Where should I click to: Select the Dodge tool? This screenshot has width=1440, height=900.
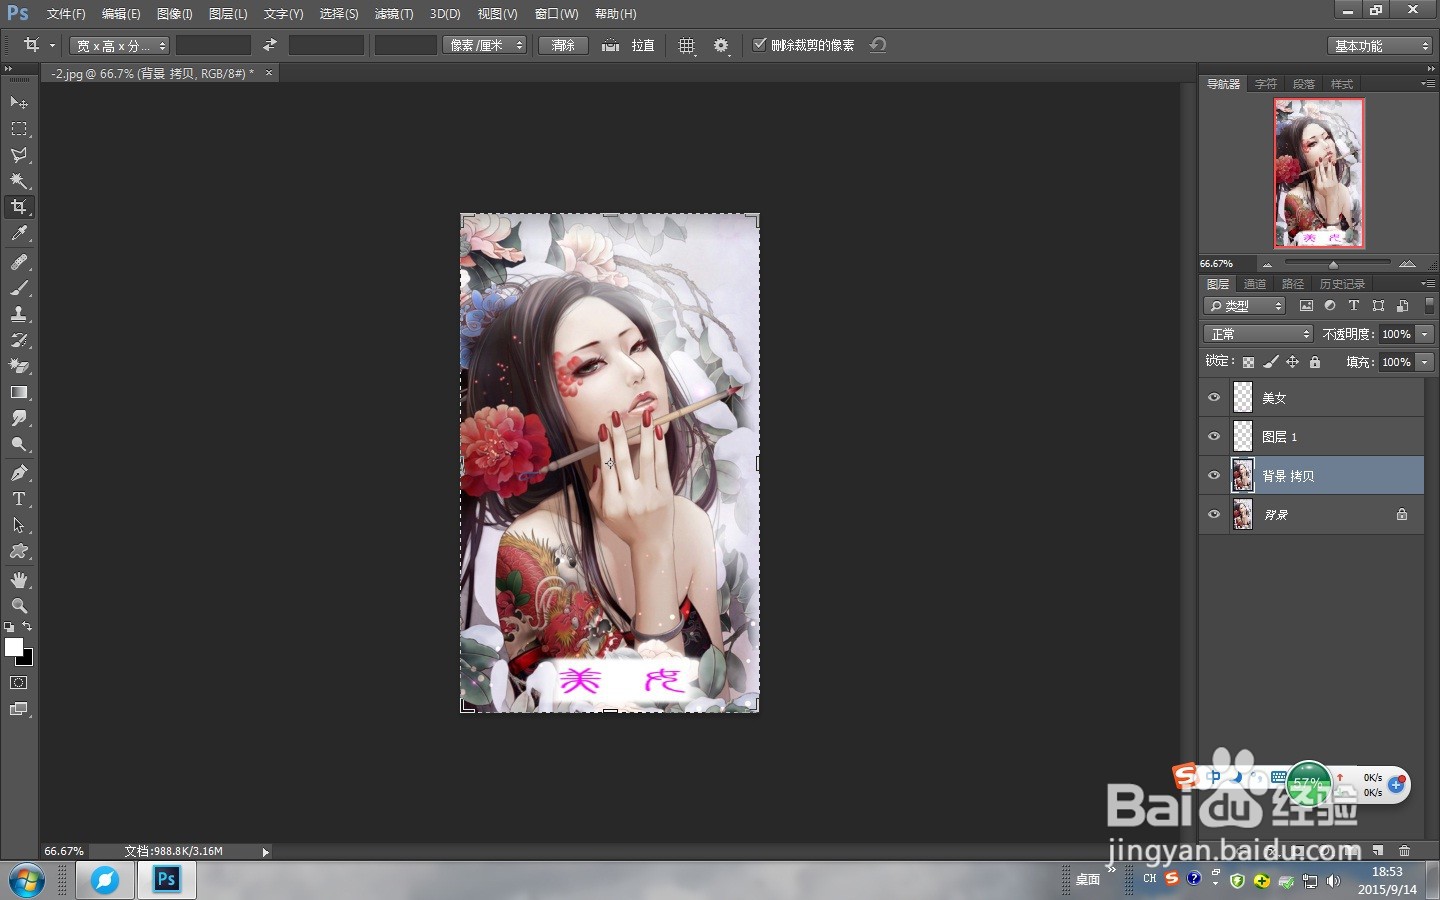tap(18, 444)
